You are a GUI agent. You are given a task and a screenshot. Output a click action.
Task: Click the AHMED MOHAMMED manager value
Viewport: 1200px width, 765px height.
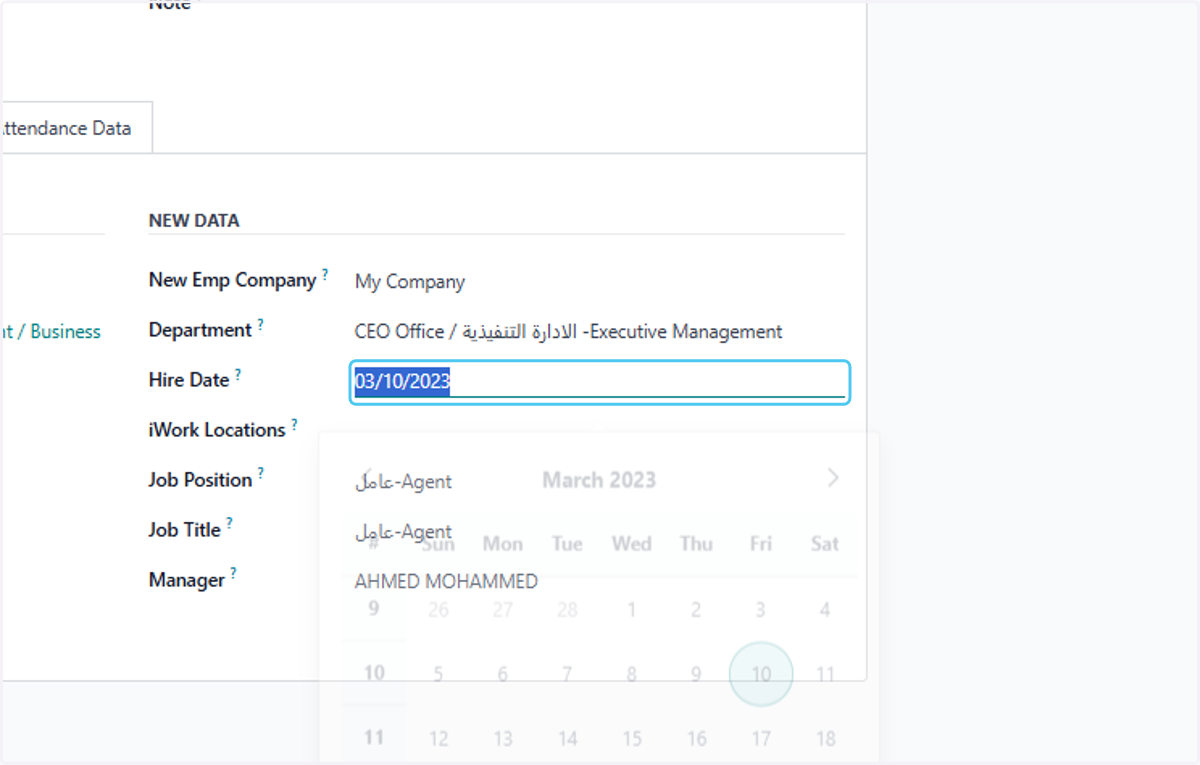click(x=446, y=582)
